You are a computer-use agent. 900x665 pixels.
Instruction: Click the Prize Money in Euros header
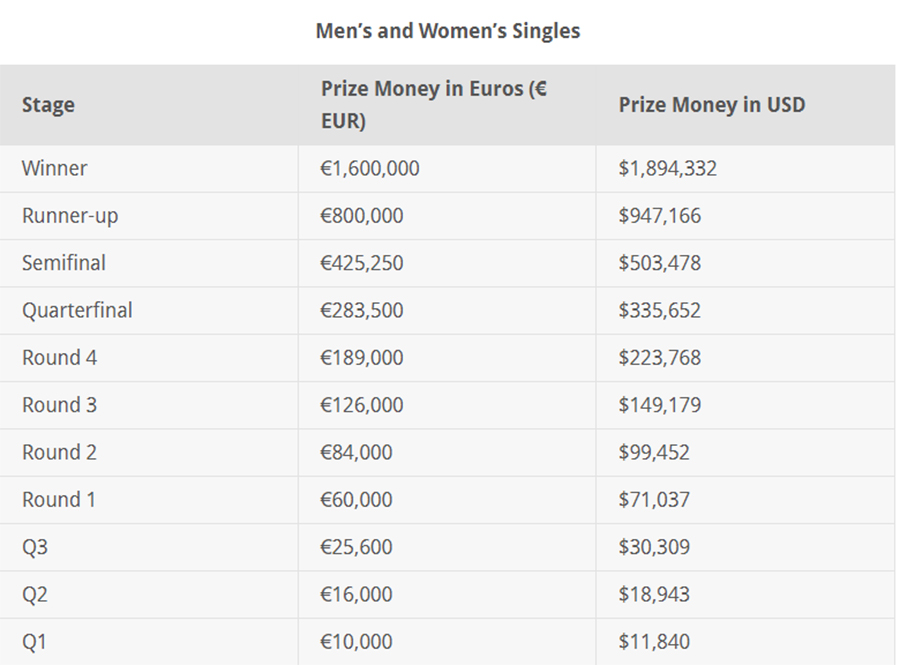click(x=434, y=104)
